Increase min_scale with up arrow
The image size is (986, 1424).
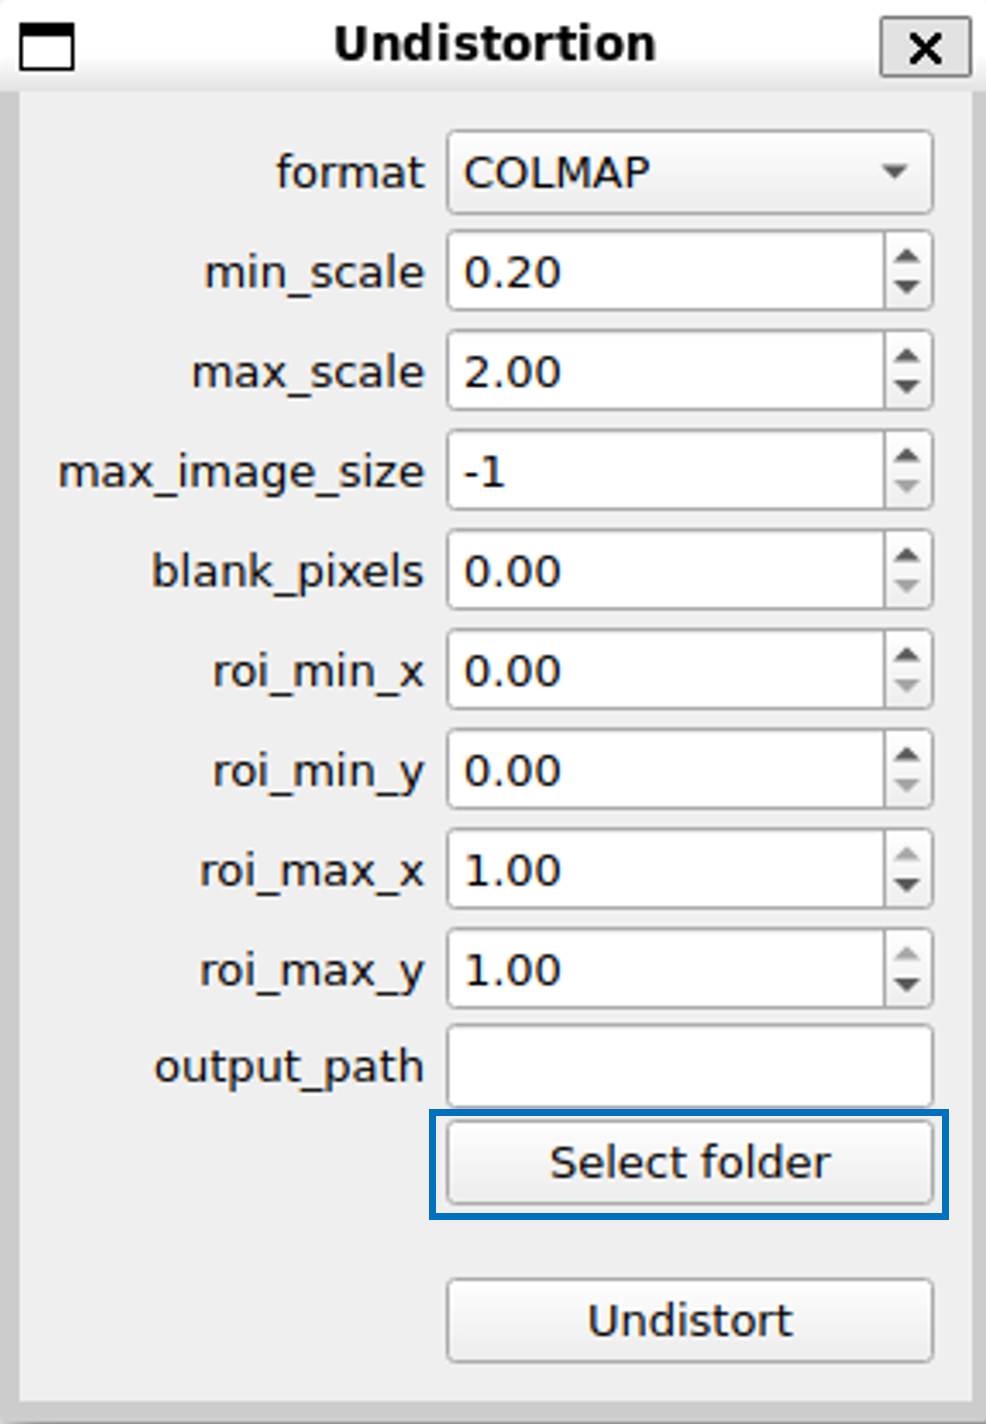(x=907, y=256)
